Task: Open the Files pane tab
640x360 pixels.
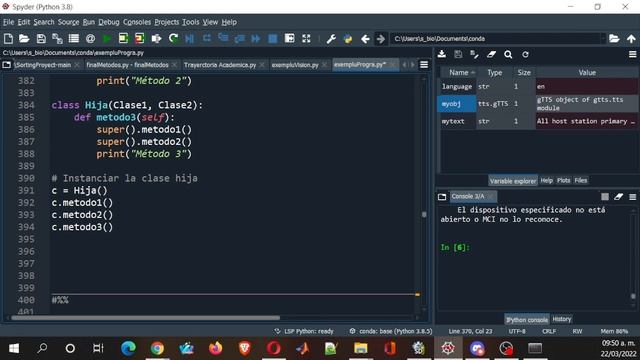Action: [x=580, y=180]
